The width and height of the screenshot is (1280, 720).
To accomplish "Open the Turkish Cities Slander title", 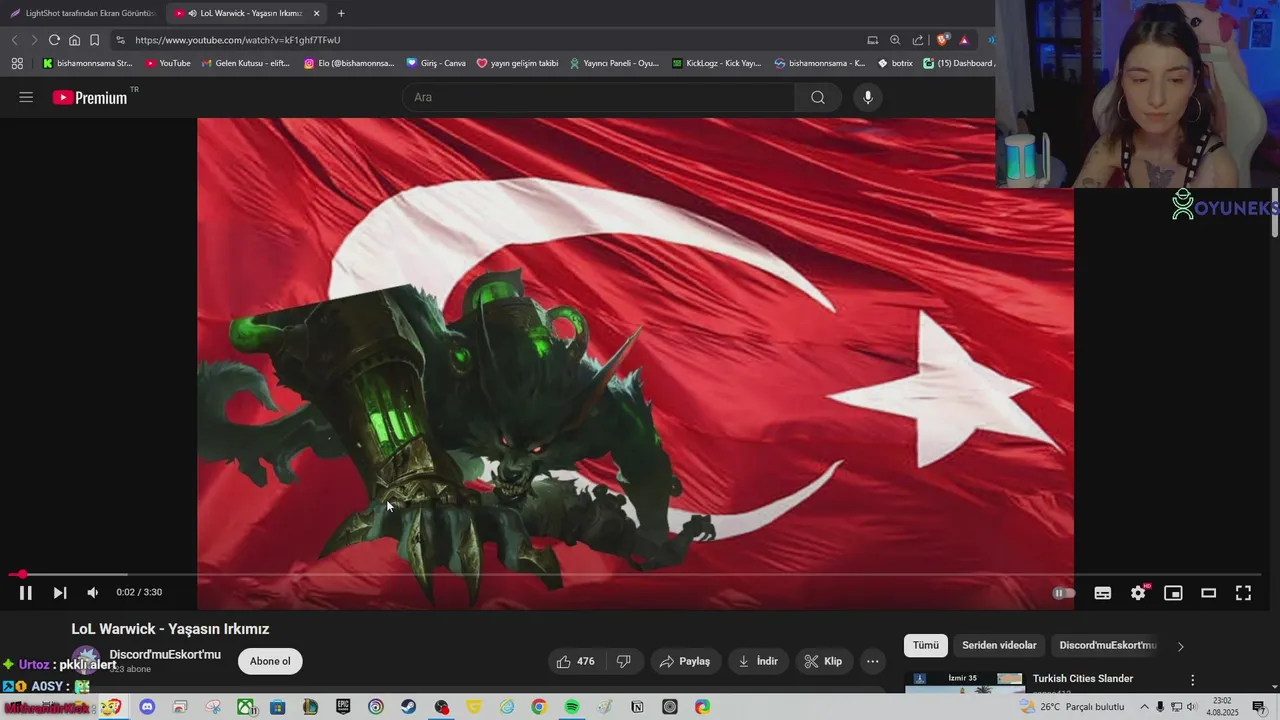I will 1082,679.
